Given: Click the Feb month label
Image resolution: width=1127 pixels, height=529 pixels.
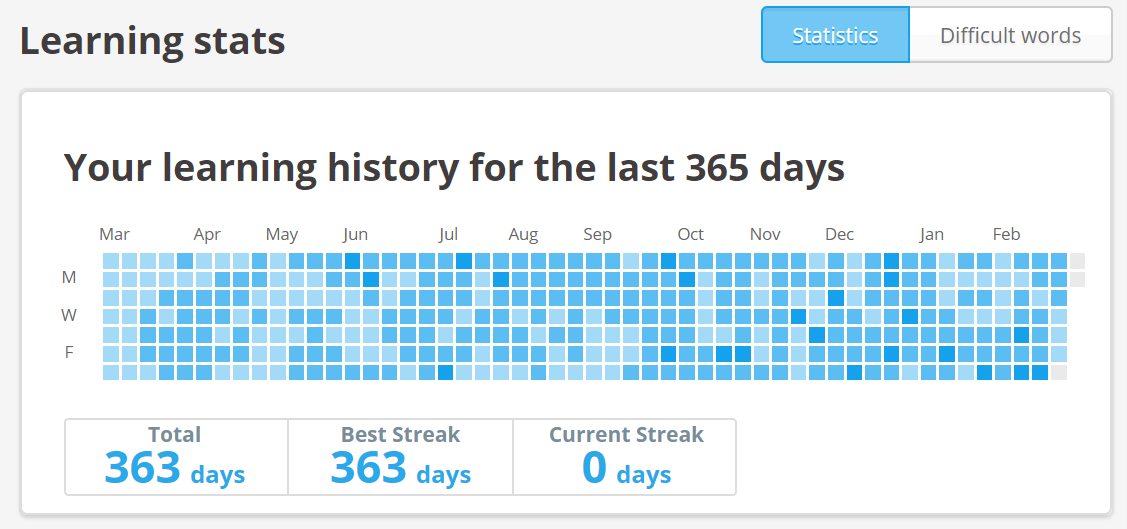Looking at the screenshot, I should click(x=1006, y=234).
